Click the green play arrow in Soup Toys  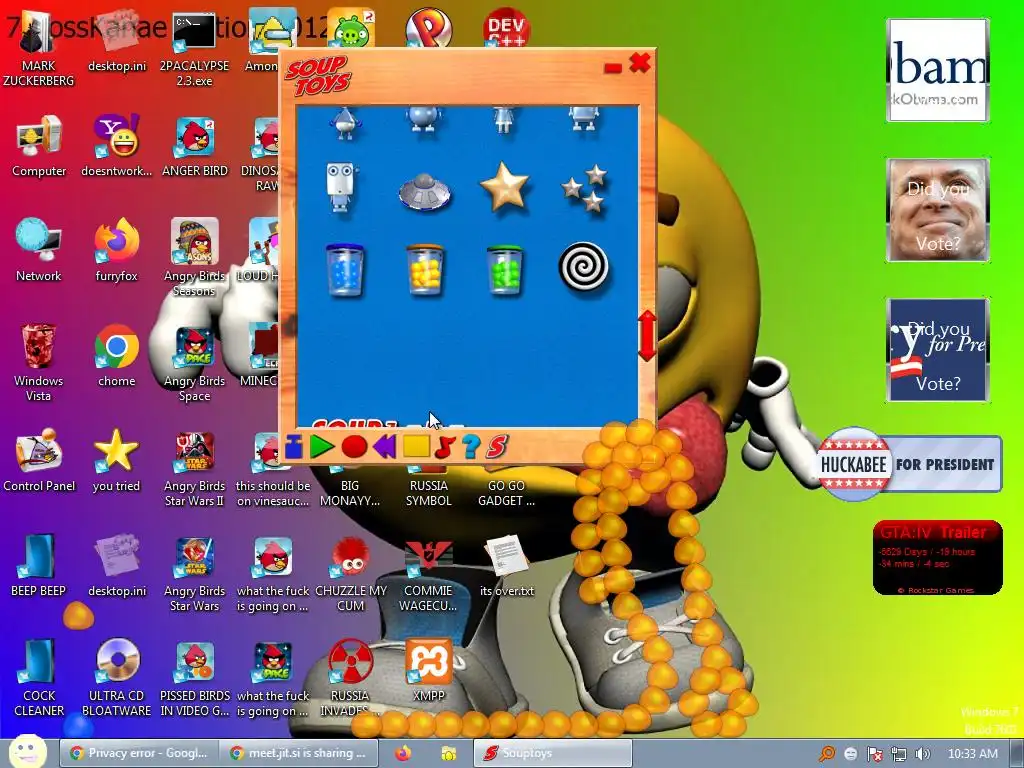(321, 447)
